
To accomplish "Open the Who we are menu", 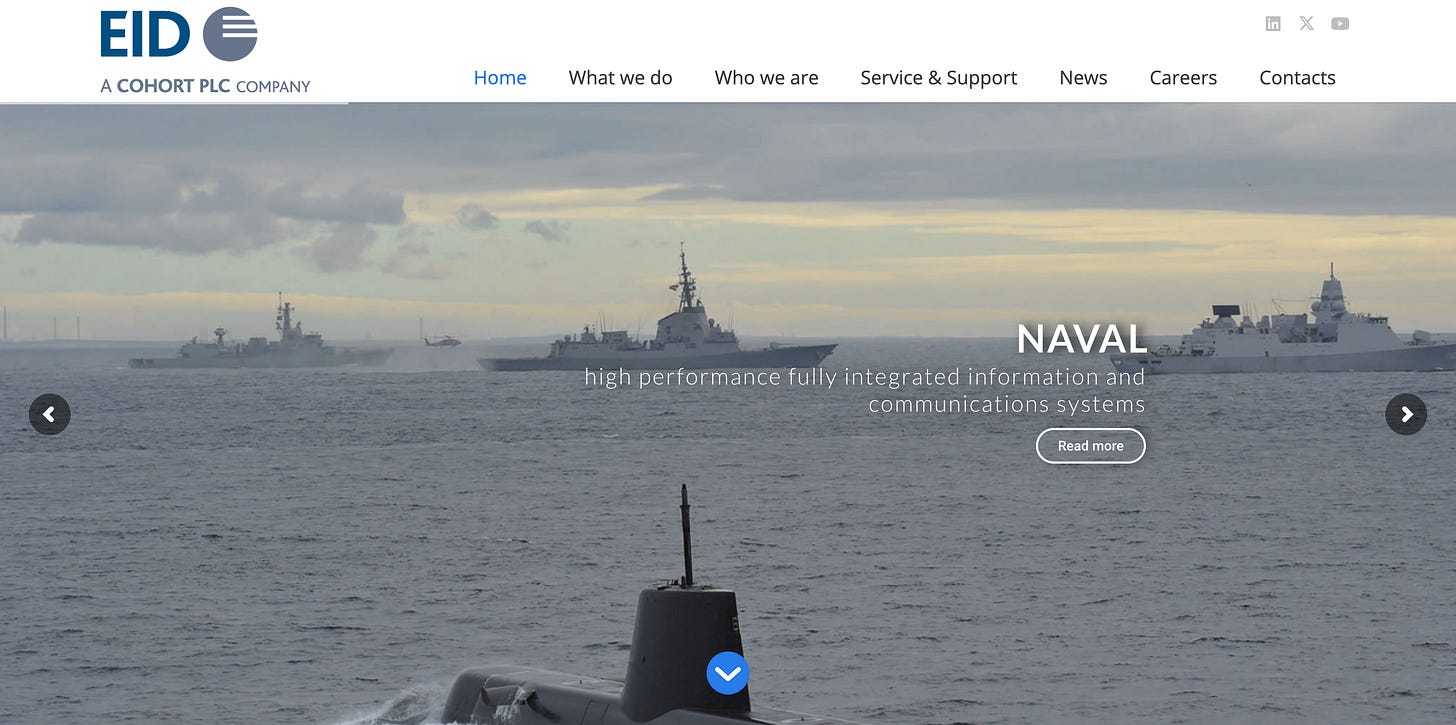I will (766, 78).
